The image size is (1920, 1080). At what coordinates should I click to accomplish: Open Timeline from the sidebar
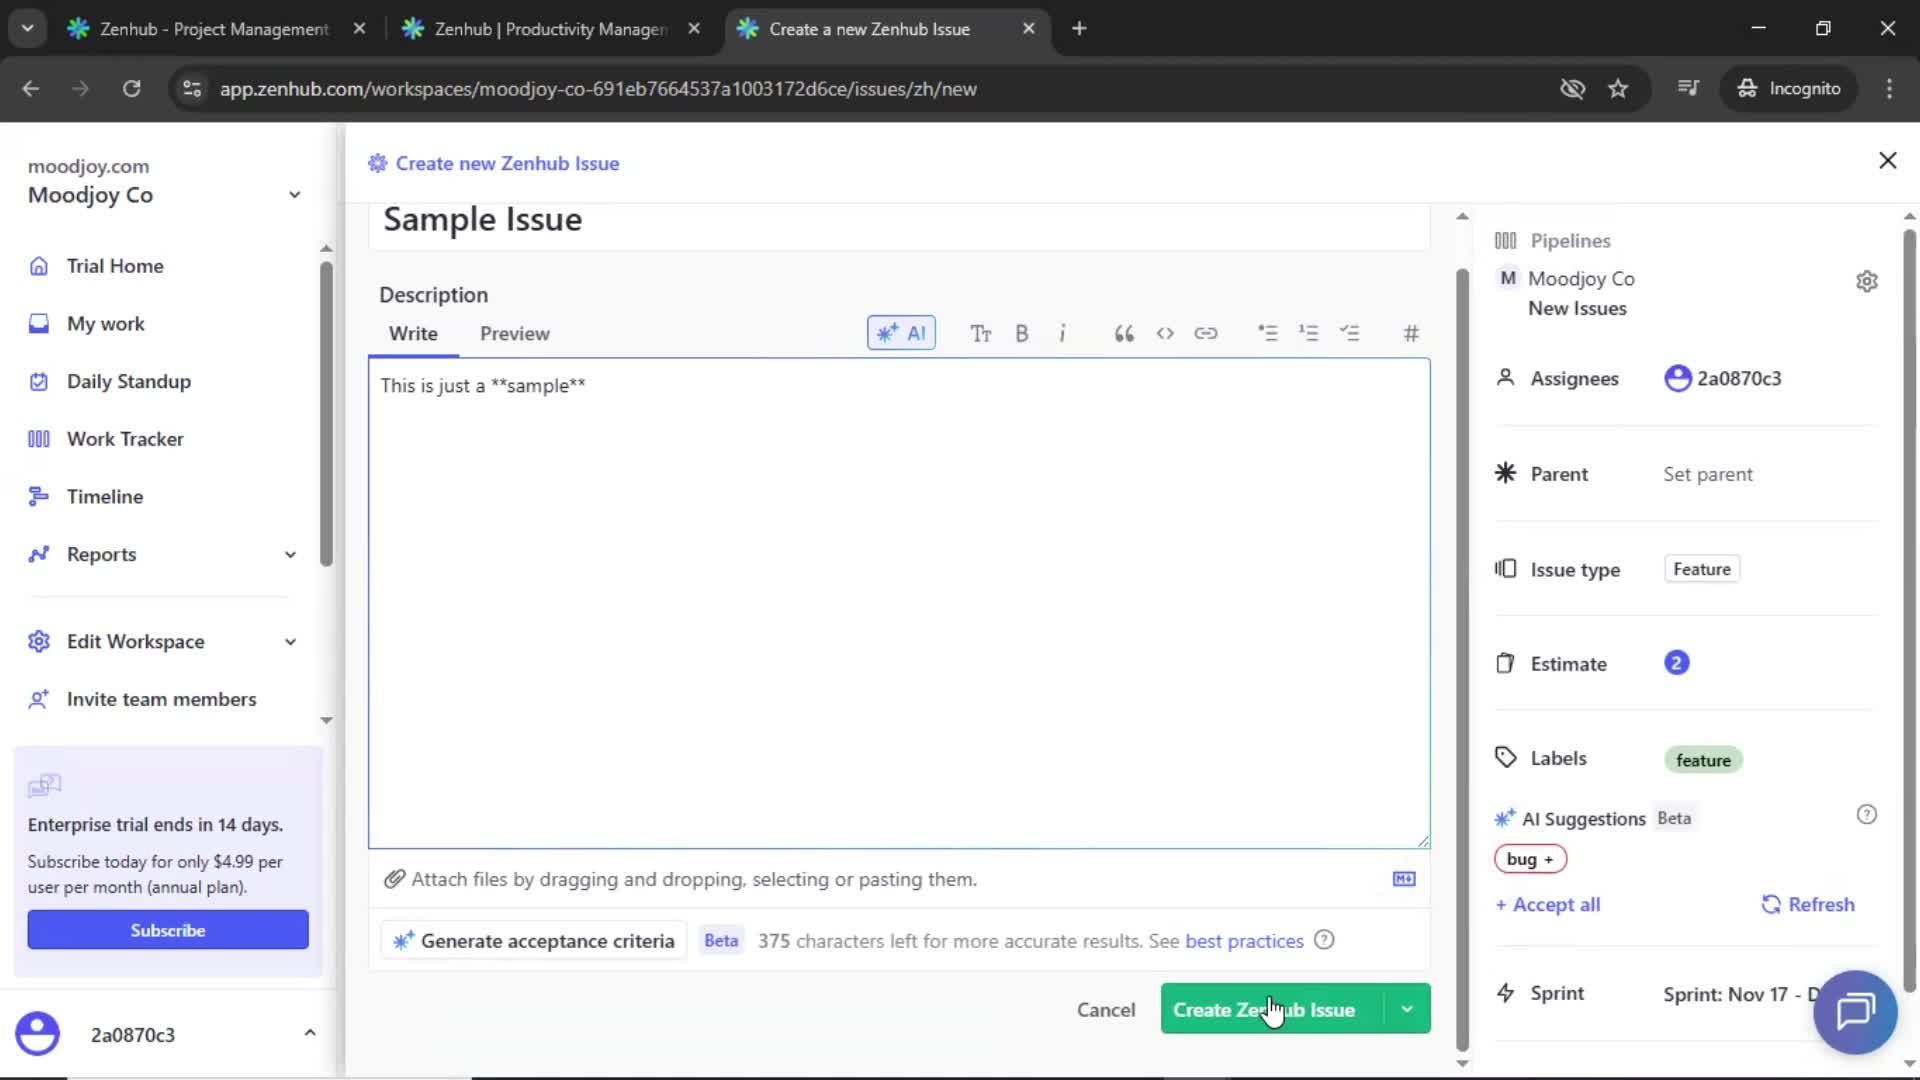point(104,496)
